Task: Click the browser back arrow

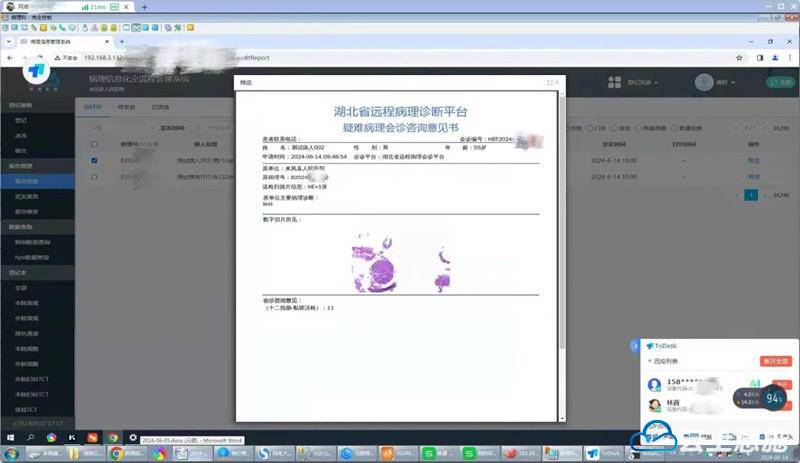Action: 10,57
